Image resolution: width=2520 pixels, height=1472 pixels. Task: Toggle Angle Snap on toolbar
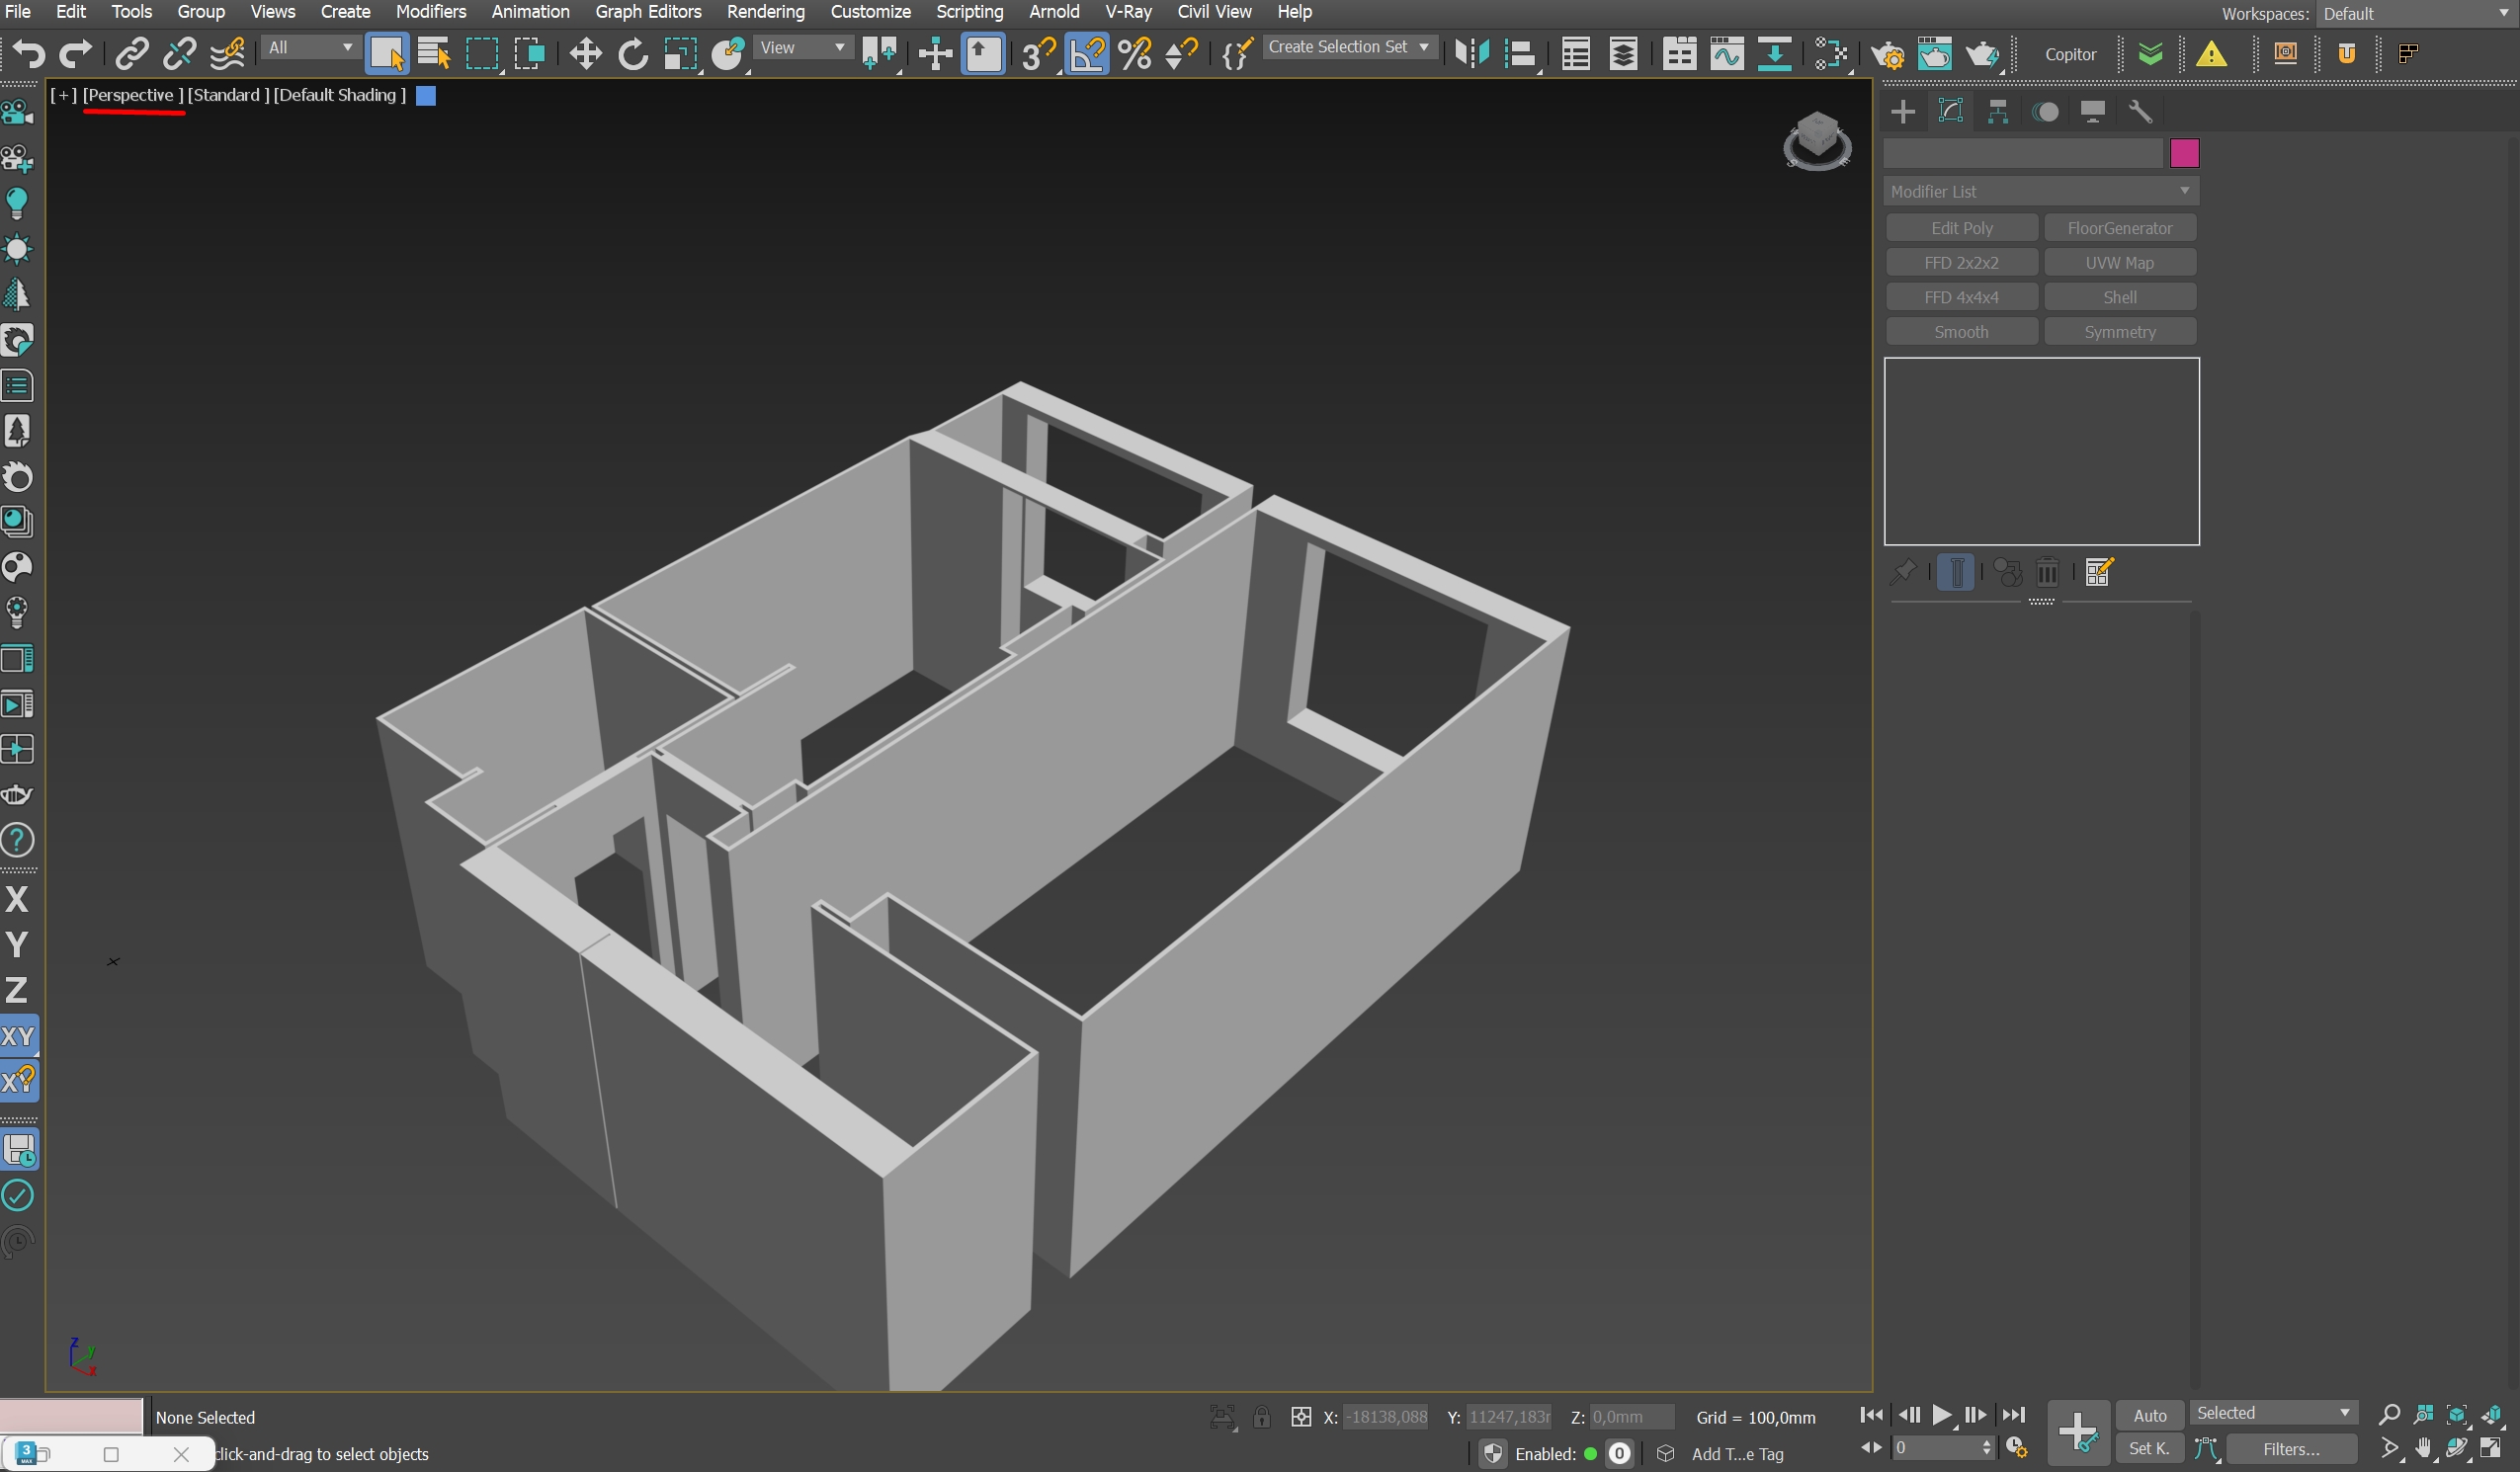point(1087,53)
